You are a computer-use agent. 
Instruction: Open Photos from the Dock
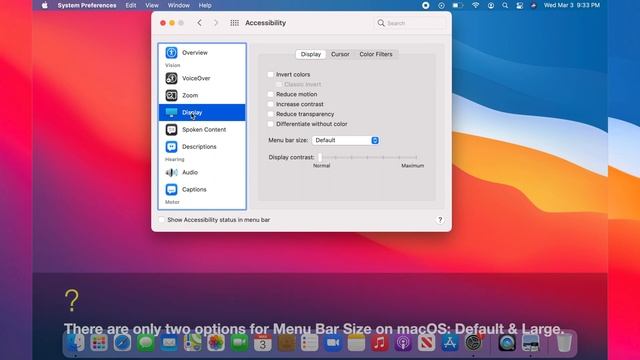(216, 343)
